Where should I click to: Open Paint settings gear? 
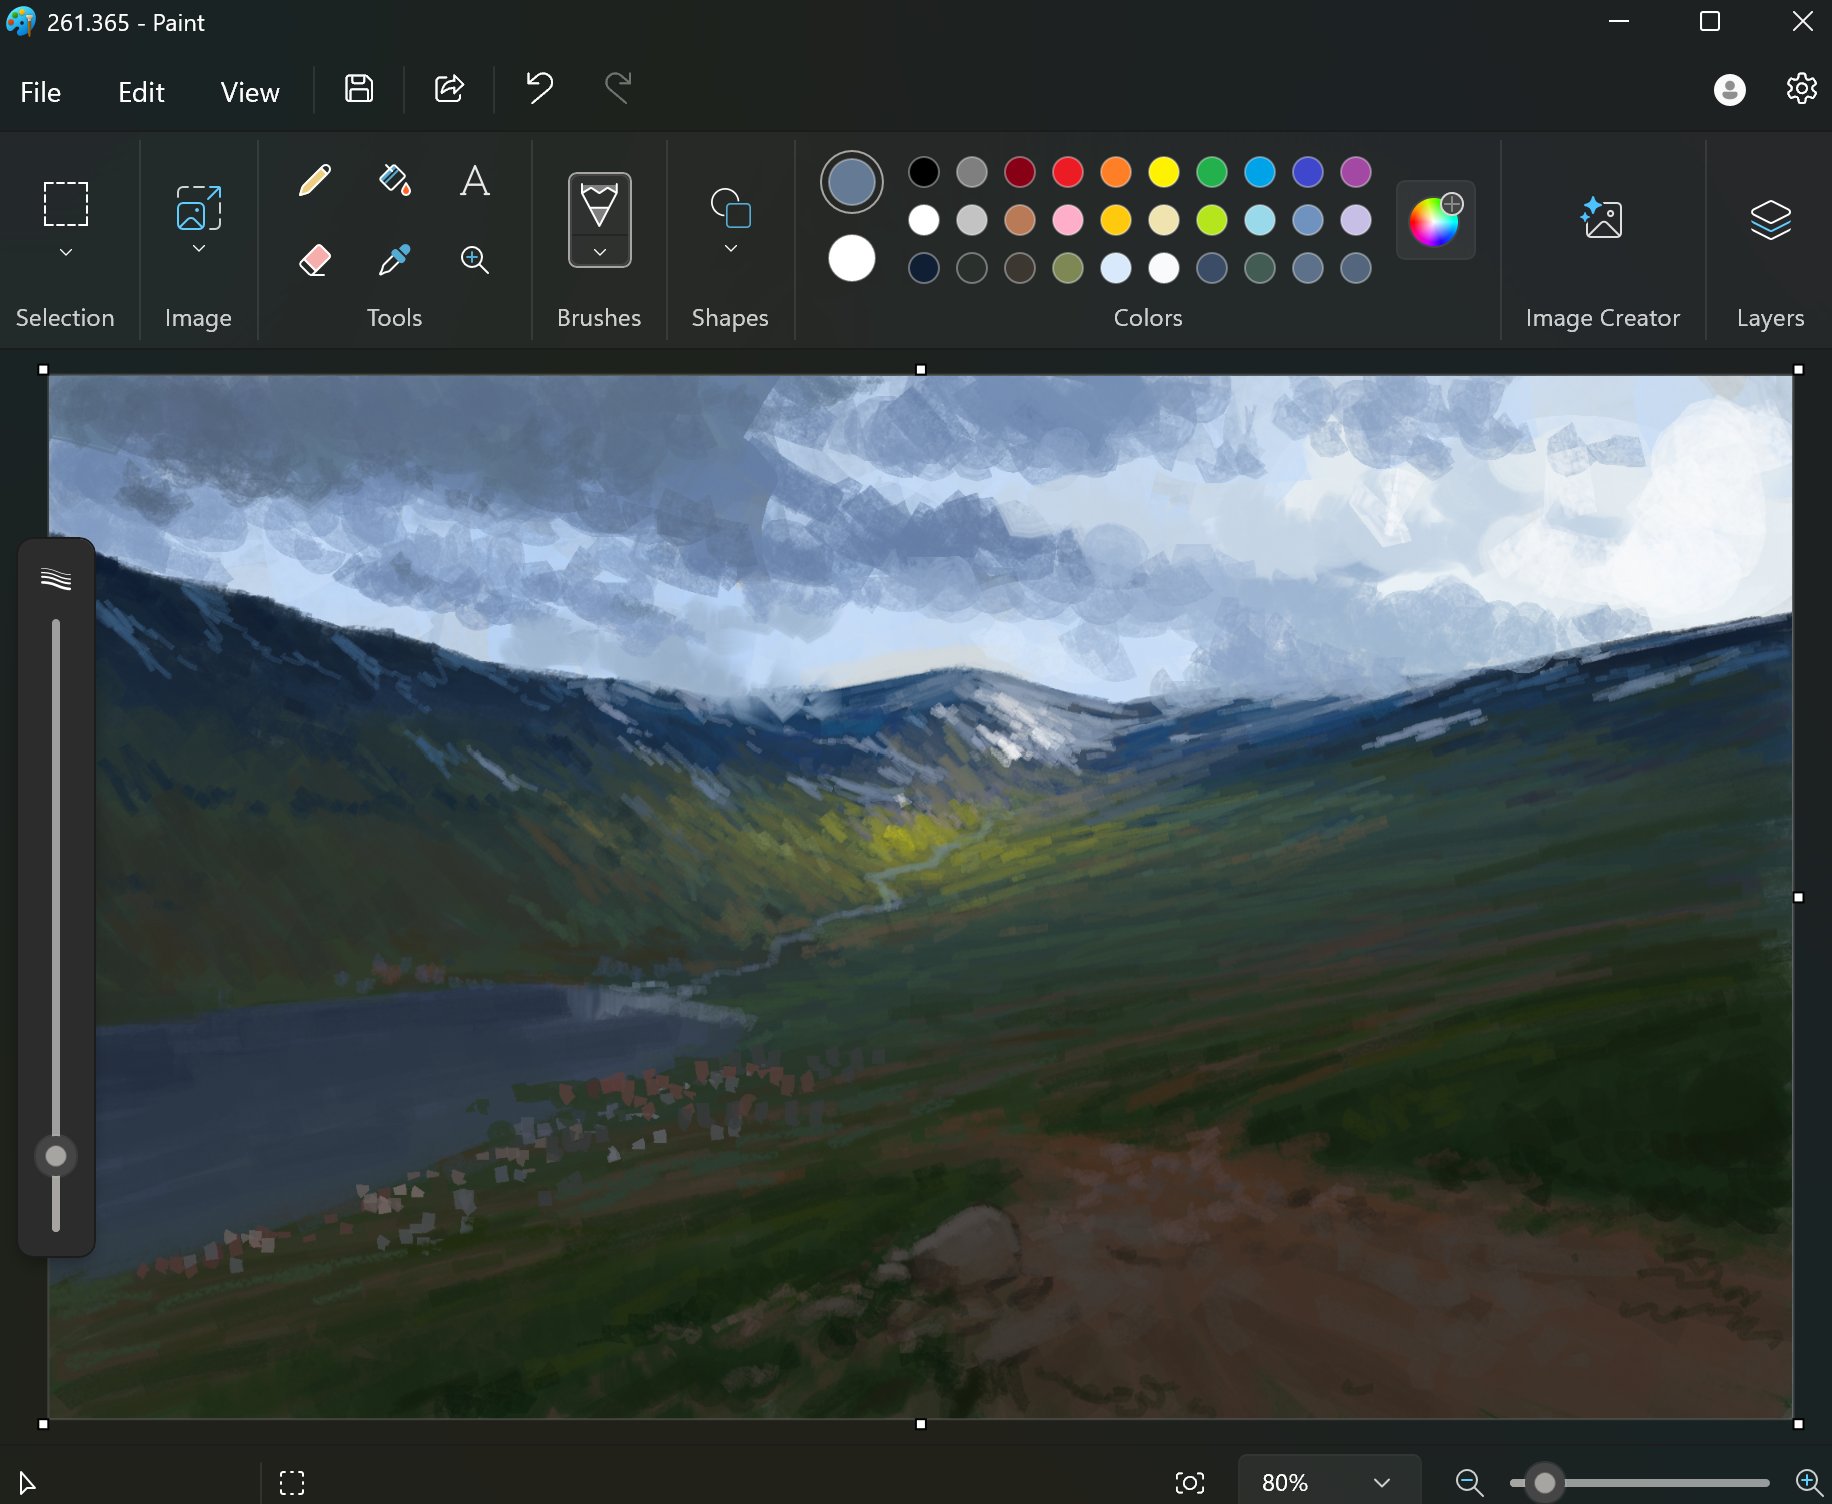(1801, 89)
